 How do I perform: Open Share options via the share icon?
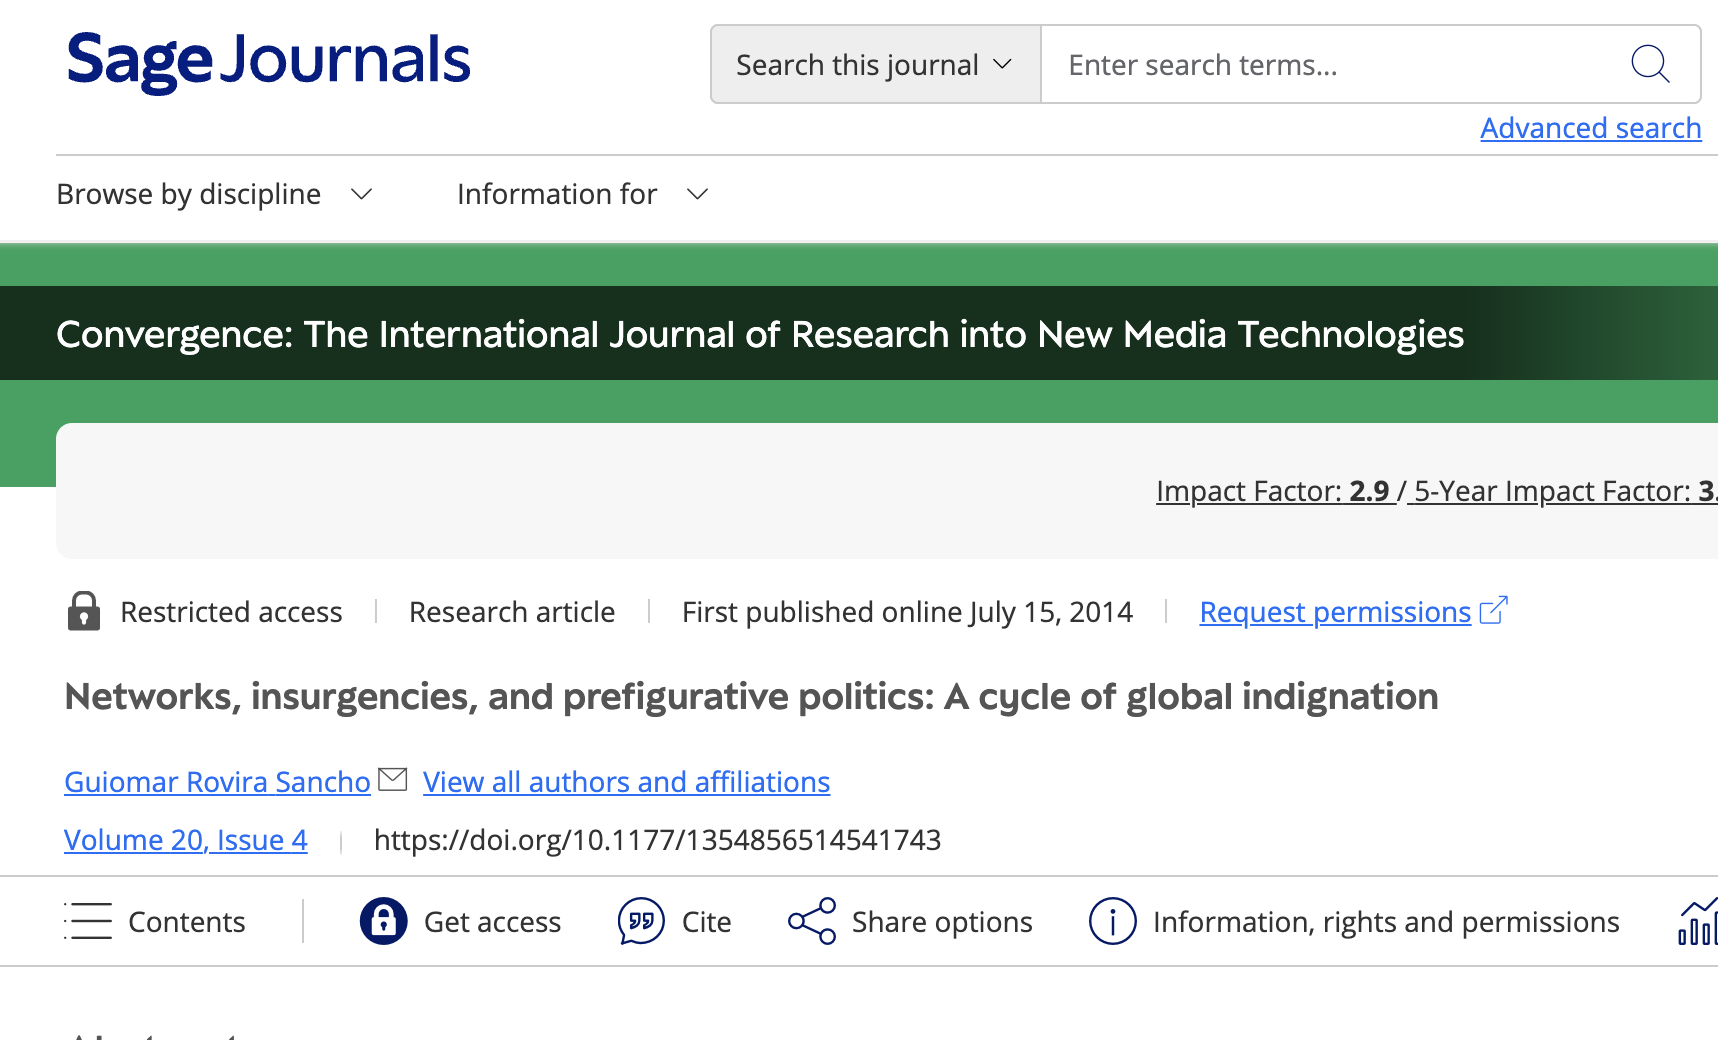810,921
